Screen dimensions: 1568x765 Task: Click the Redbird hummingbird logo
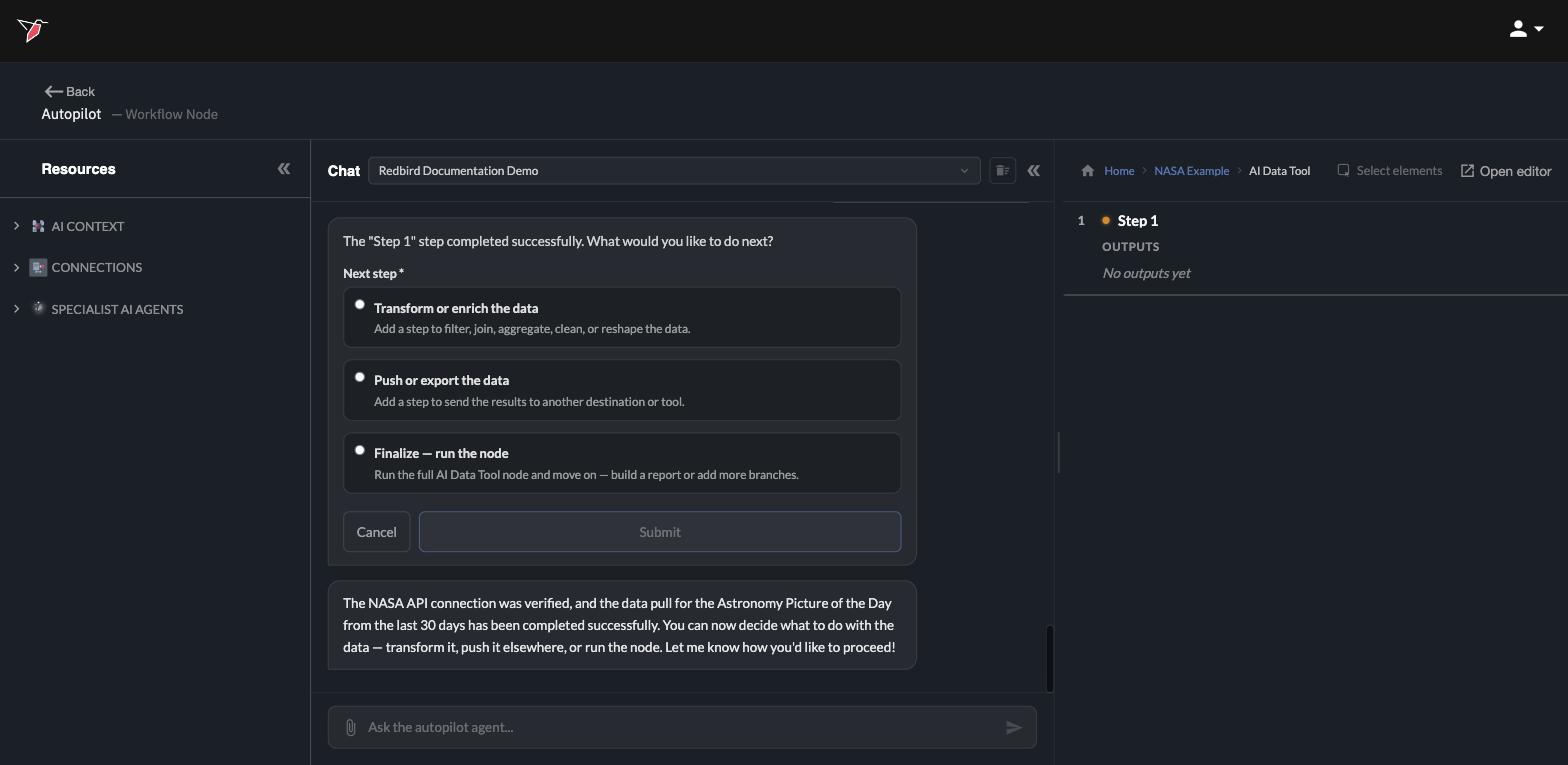coord(32,30)
